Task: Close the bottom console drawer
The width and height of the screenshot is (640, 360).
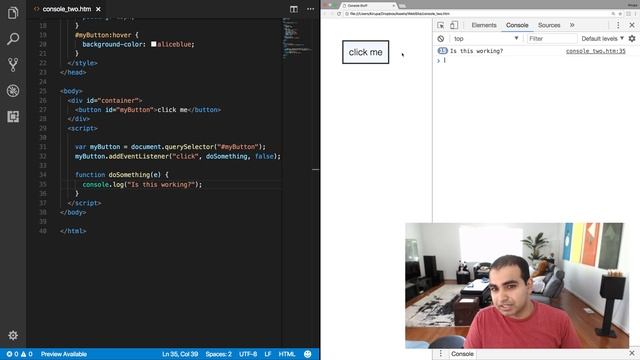Action: click(632, 353)
